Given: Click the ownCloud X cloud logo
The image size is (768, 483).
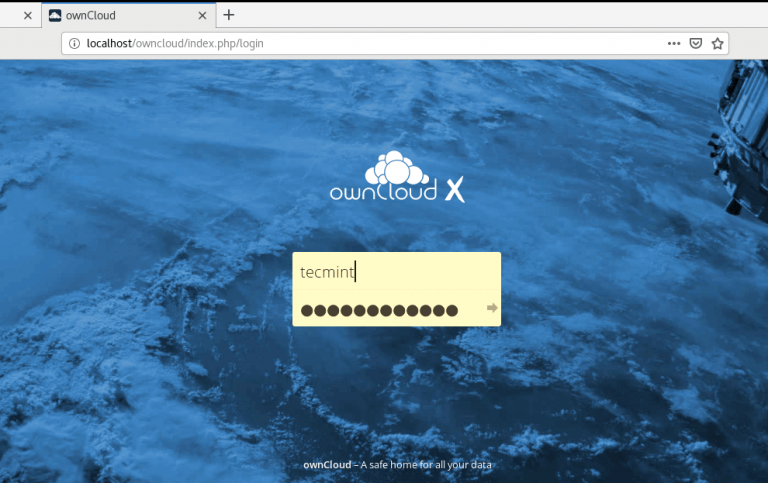Looking at the screenshot, I should pos(397,176).
